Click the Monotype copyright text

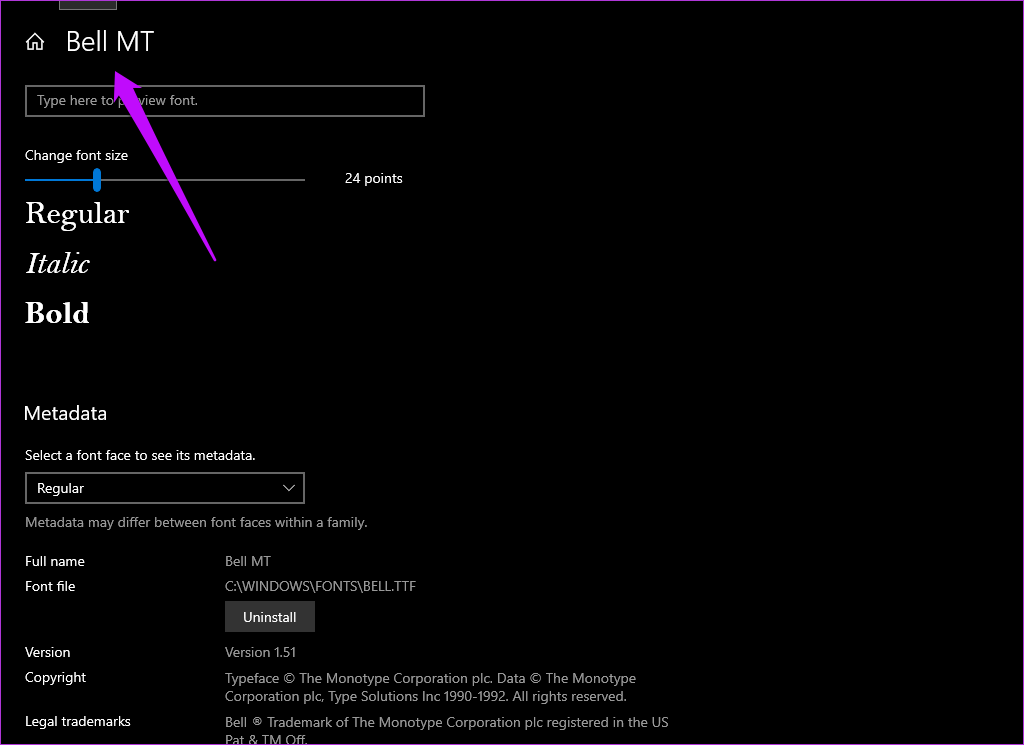[430, 687]
